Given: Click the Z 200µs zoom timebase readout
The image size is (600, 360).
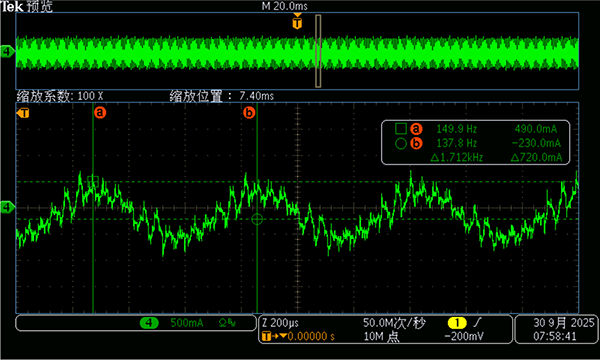Looking at the screenshot, I should tap(280, 323).
